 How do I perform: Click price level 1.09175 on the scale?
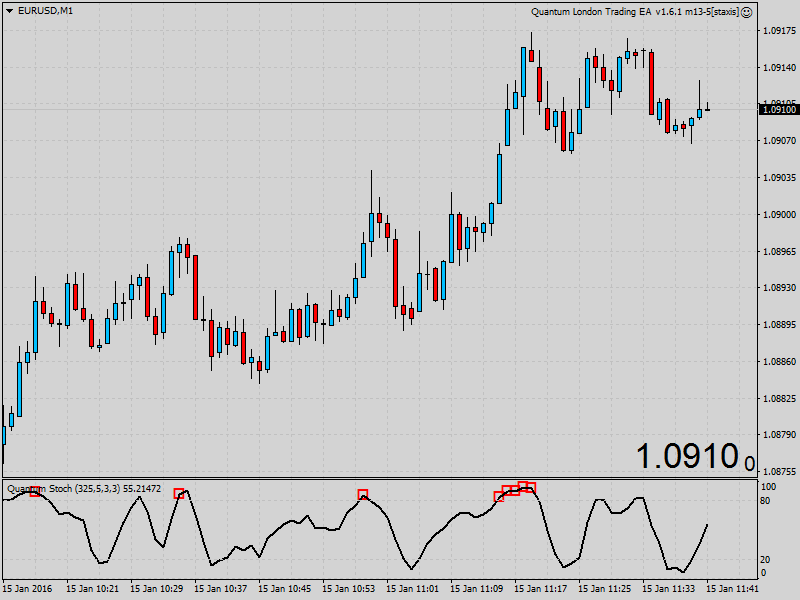coord(779,31)
